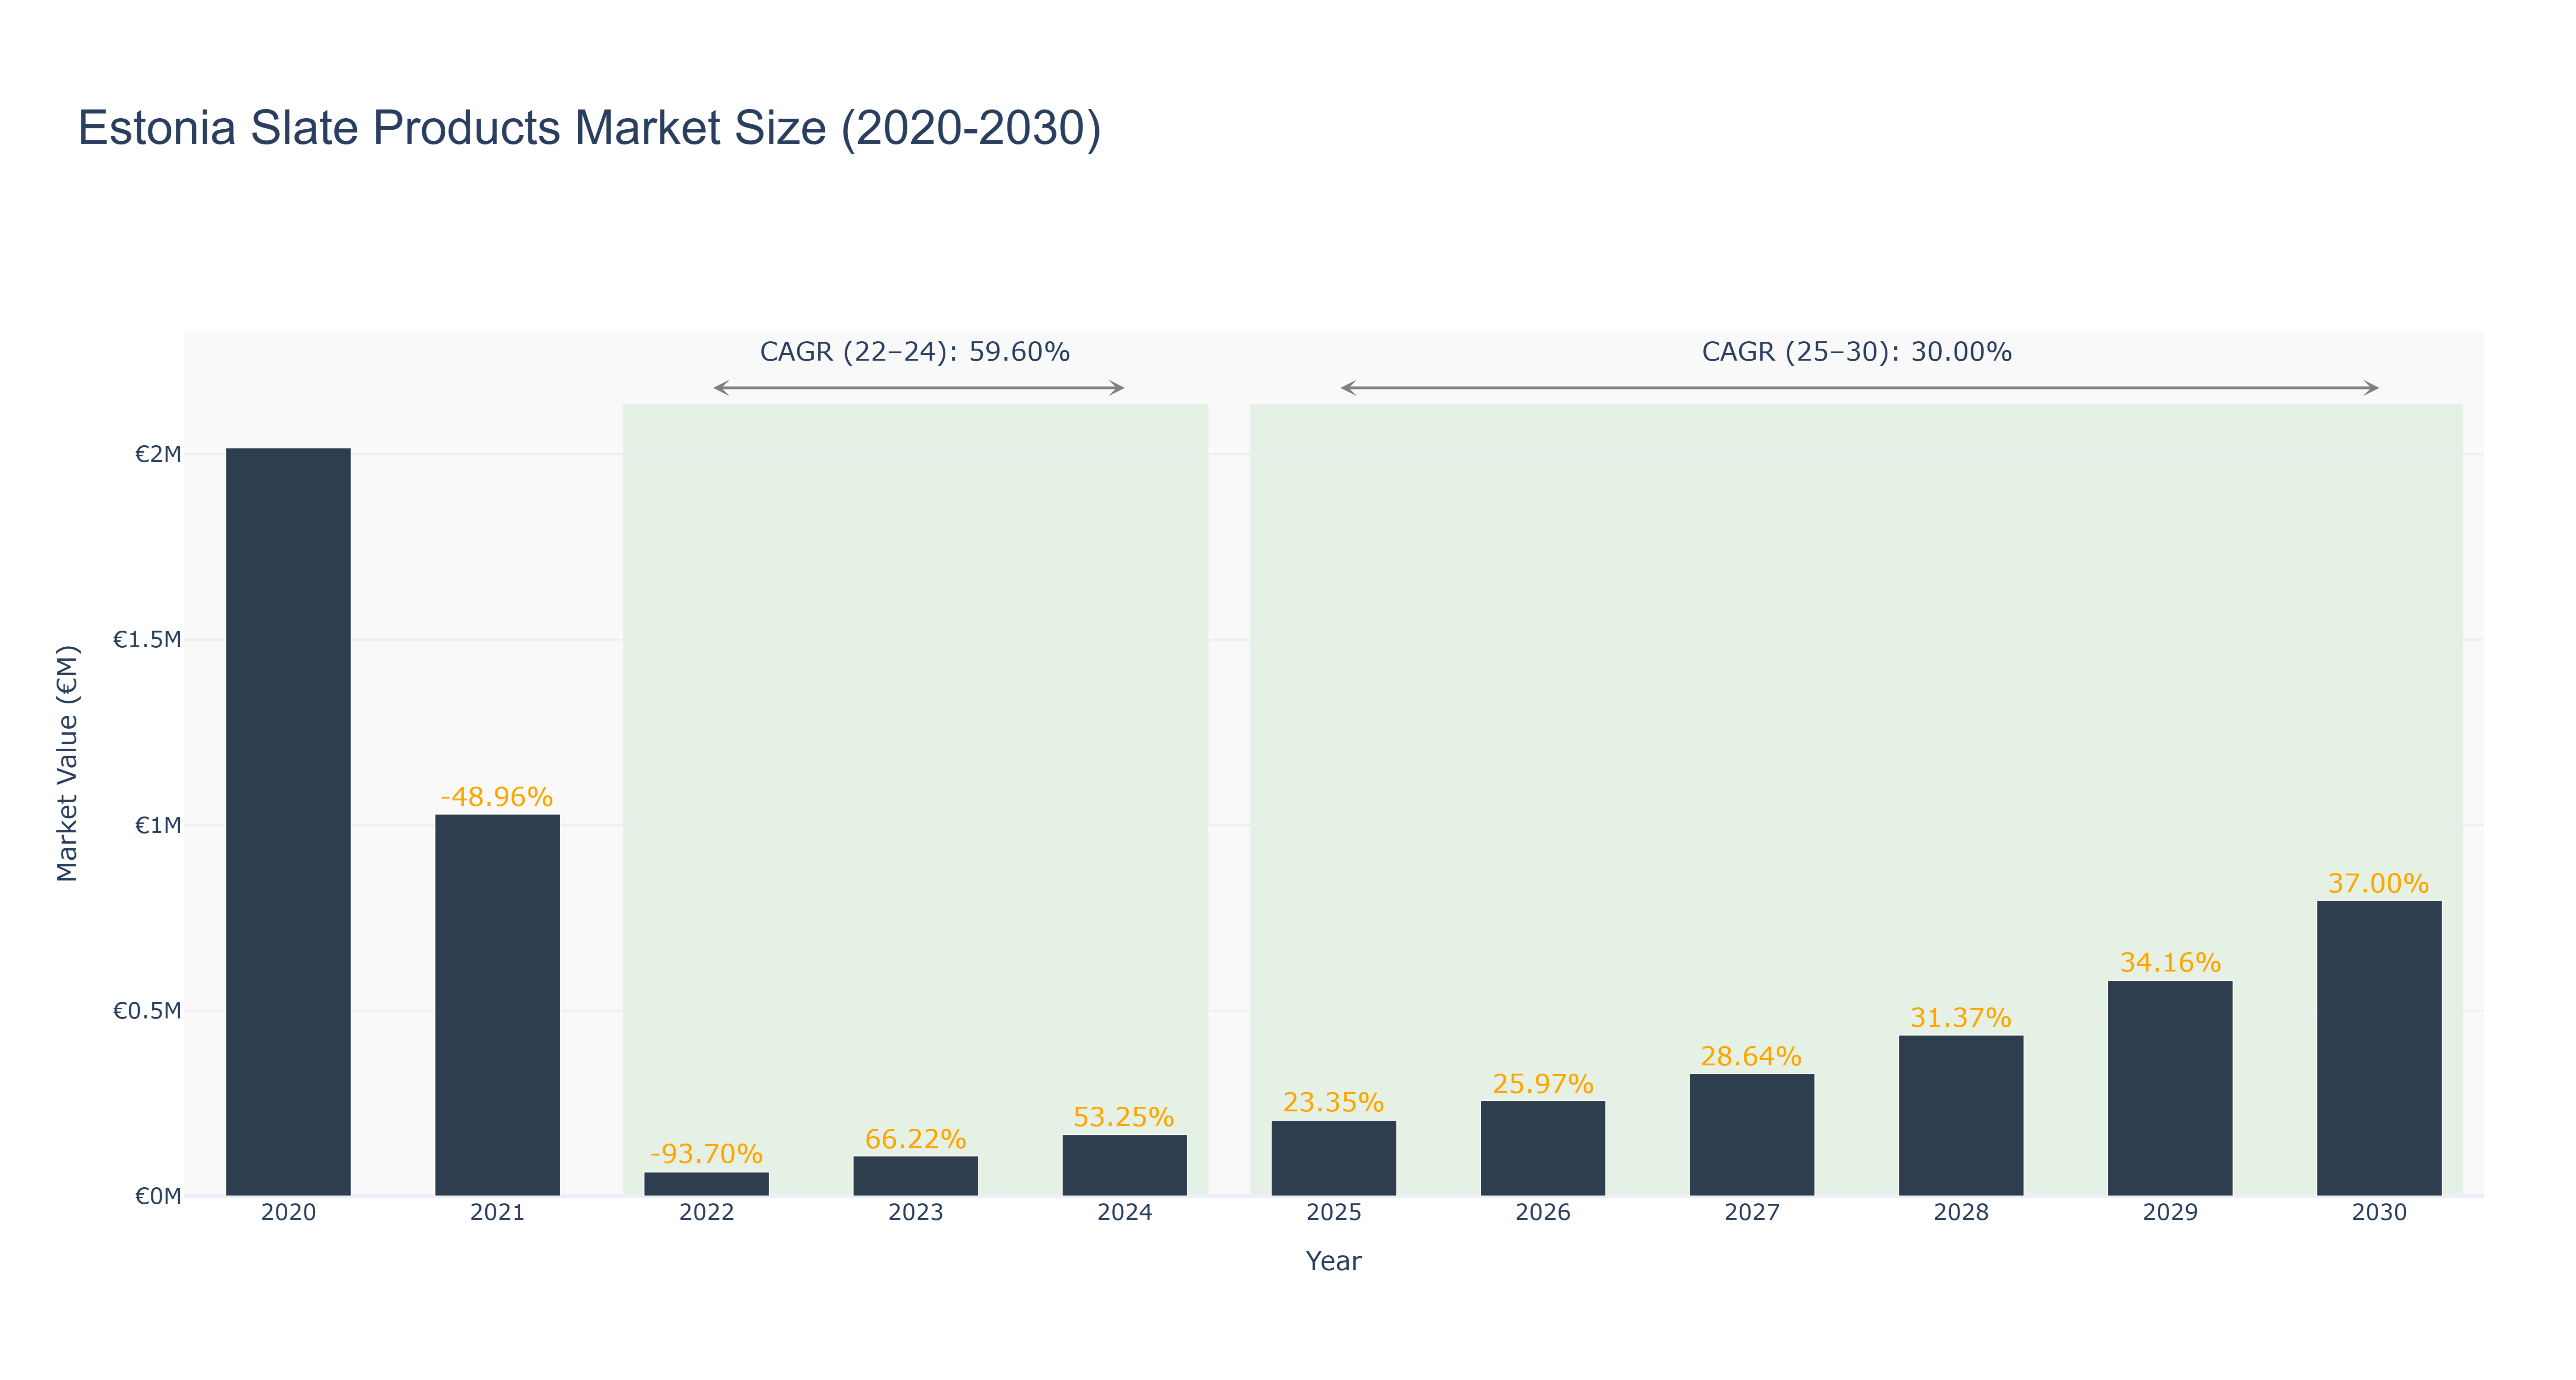Click the 2023 x-axis tick label
This screenshot has width=2576, height=1380.
pos(915,1213)
